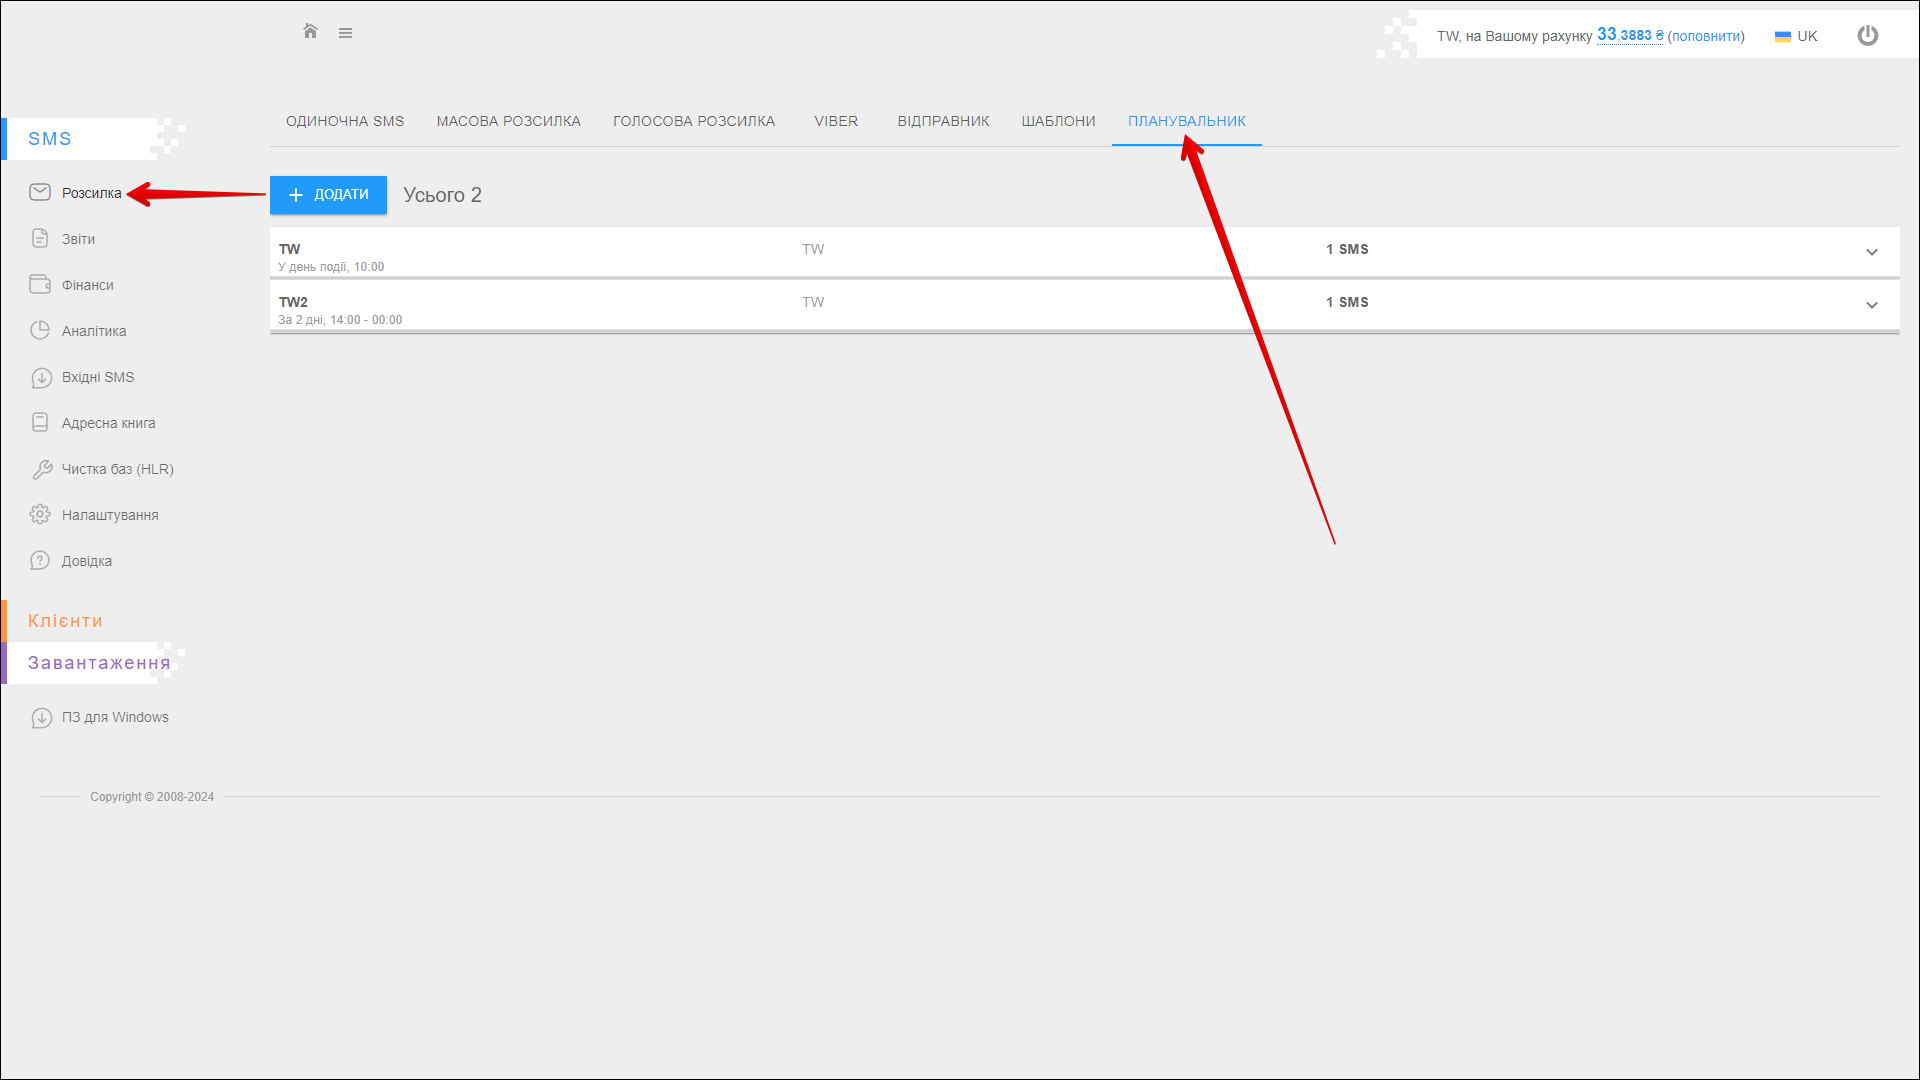1920x1080 pixels.
Task: Toggle the hamburger menu icon
Action: click(345, 33)
